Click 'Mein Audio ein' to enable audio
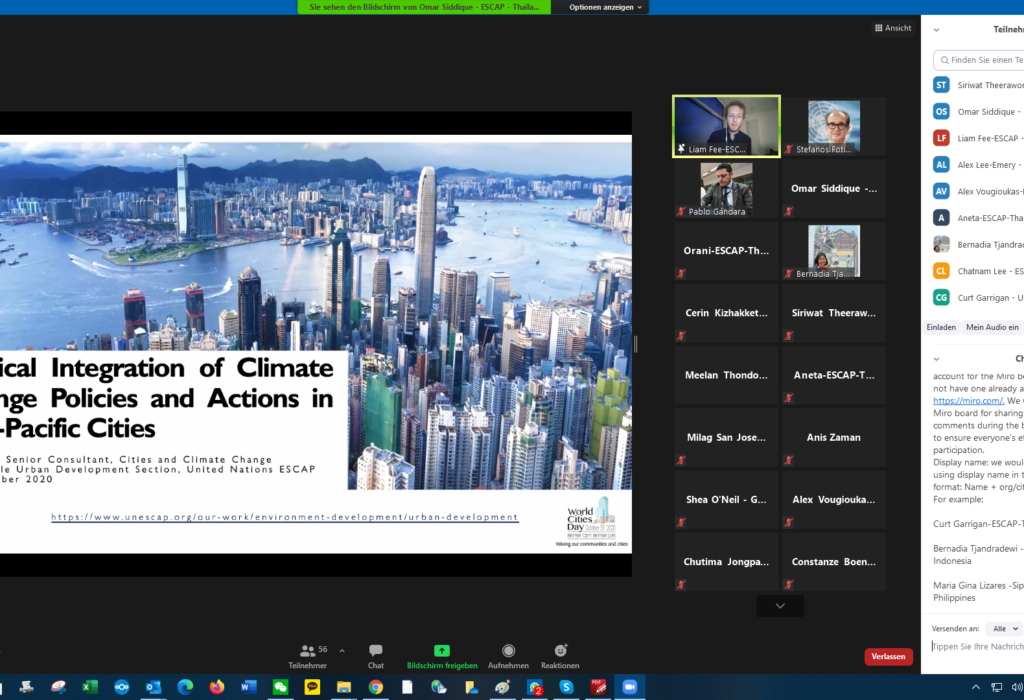This screenshot has height=700, width=1024. click(991, 326)
